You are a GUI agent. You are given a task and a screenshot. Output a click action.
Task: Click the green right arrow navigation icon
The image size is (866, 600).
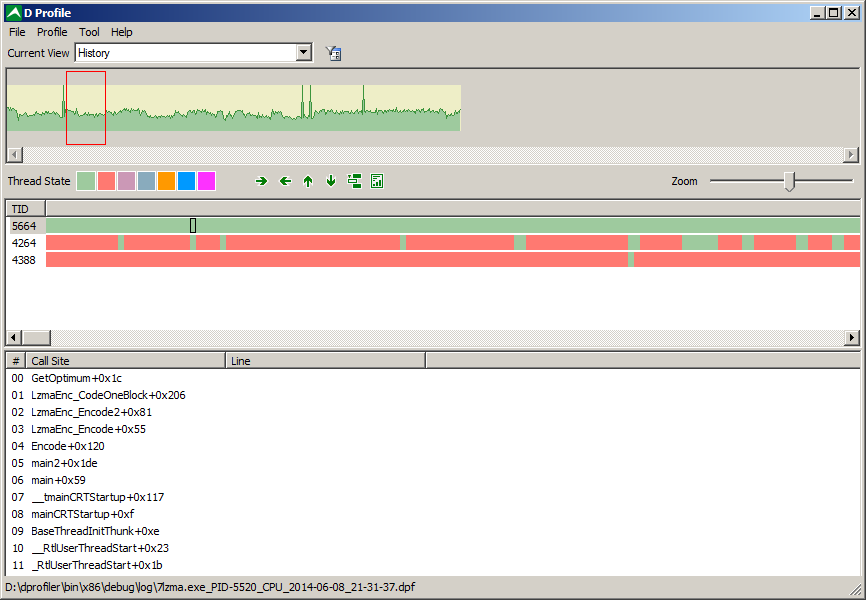coord(261,181)
